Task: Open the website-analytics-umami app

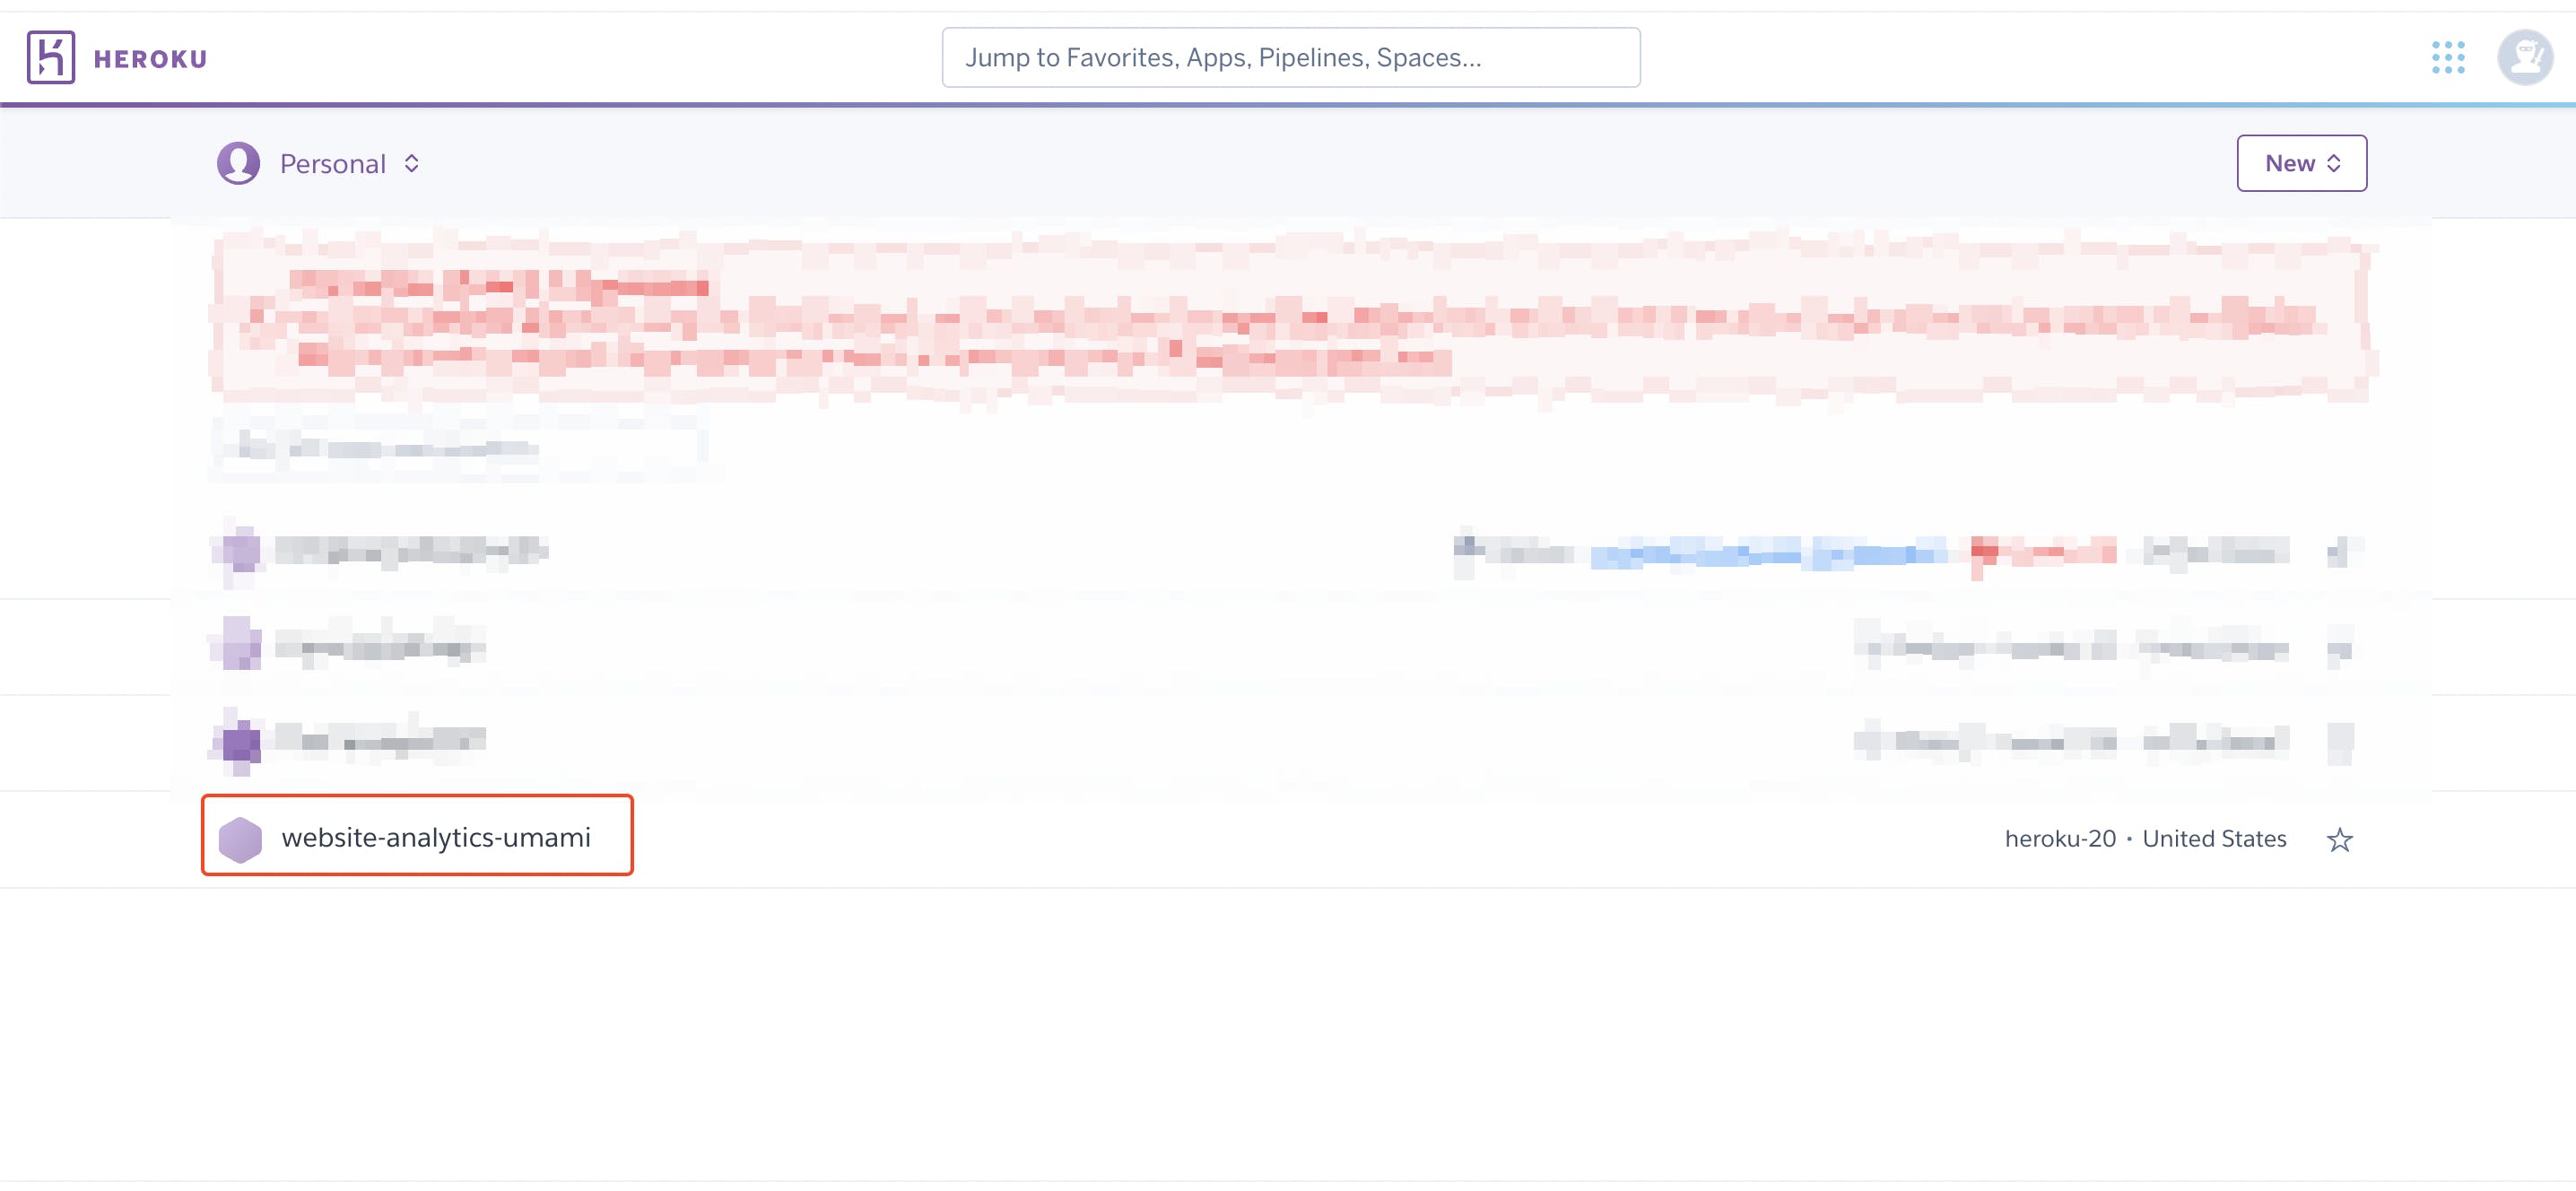Action: tap(436, 838)
